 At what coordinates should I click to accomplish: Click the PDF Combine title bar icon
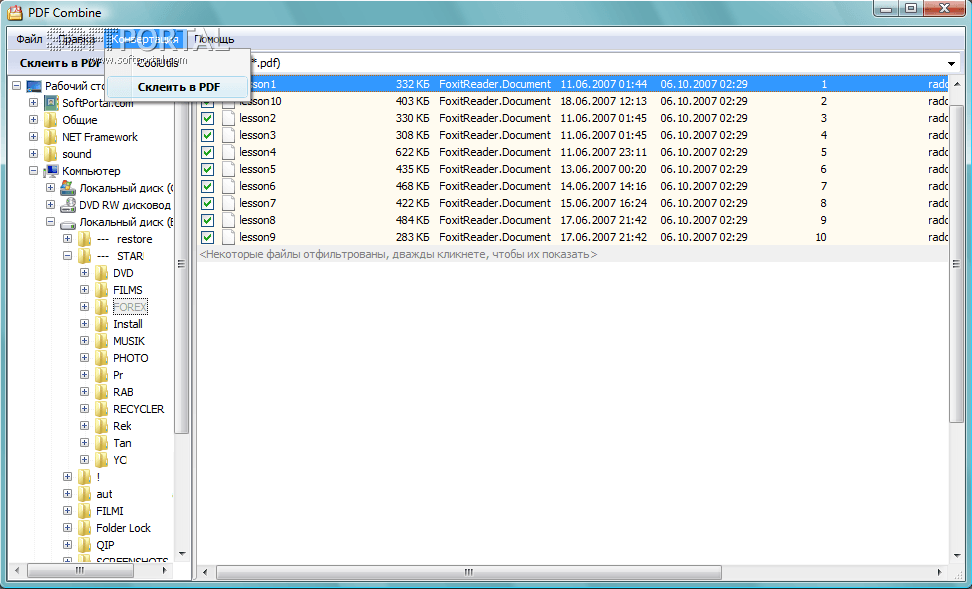pos(15,12)
